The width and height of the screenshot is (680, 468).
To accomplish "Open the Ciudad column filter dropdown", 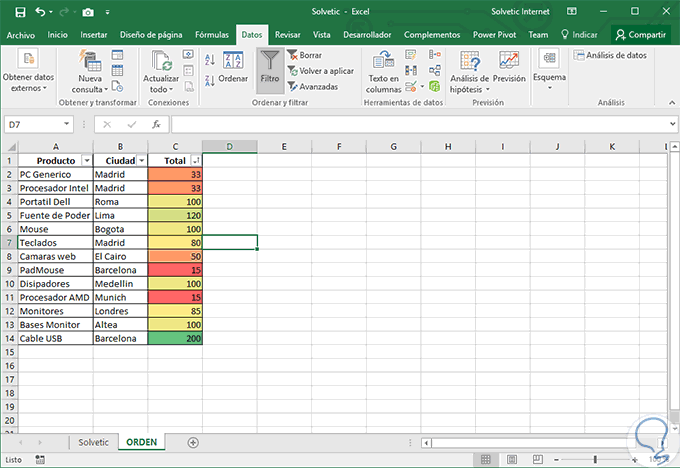I will tap(142, 160).
